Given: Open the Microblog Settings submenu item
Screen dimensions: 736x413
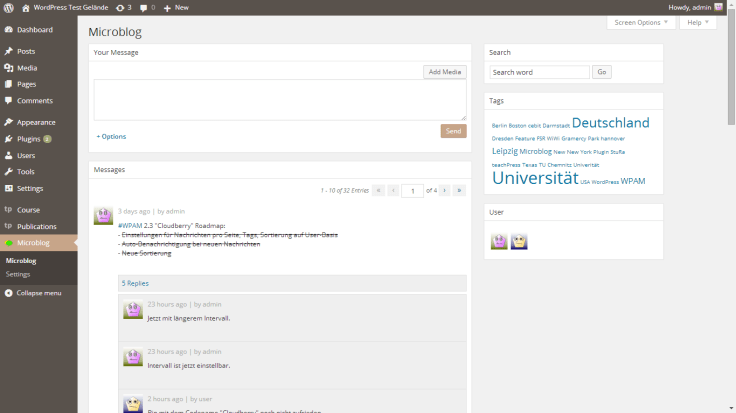Looking at the screenshot, I should [x=18, y=275].
